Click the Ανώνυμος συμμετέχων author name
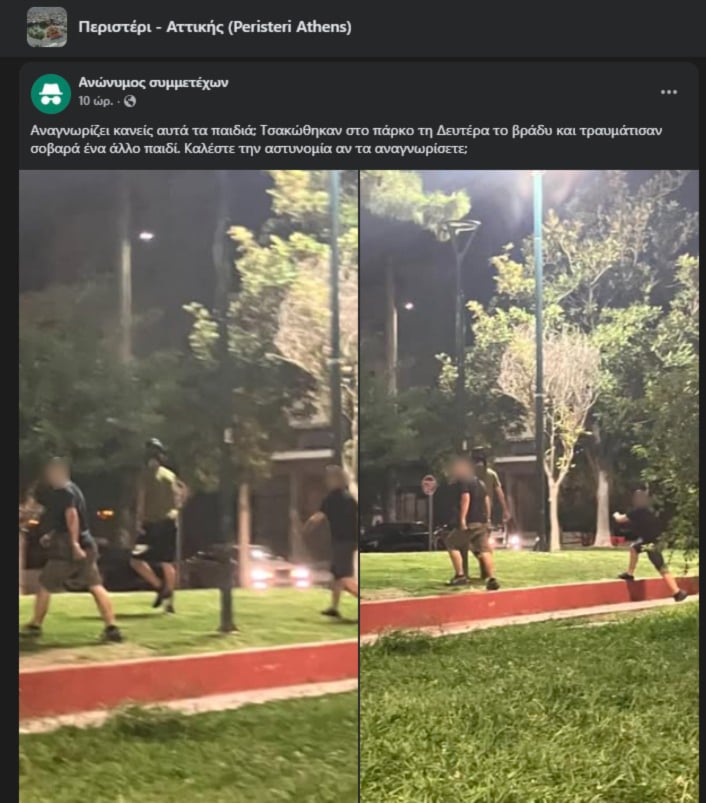This screenshot has width=706, height=803. click(153, 82)
